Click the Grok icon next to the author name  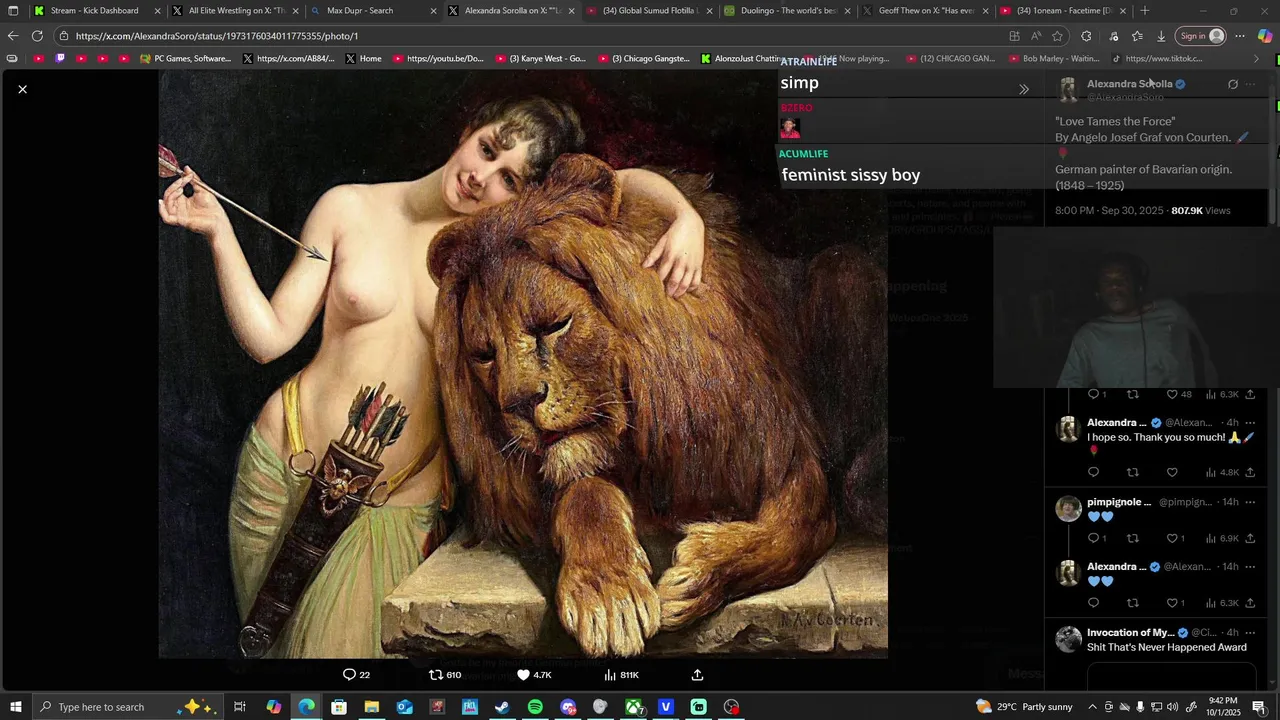click(x=1232, y=84)
